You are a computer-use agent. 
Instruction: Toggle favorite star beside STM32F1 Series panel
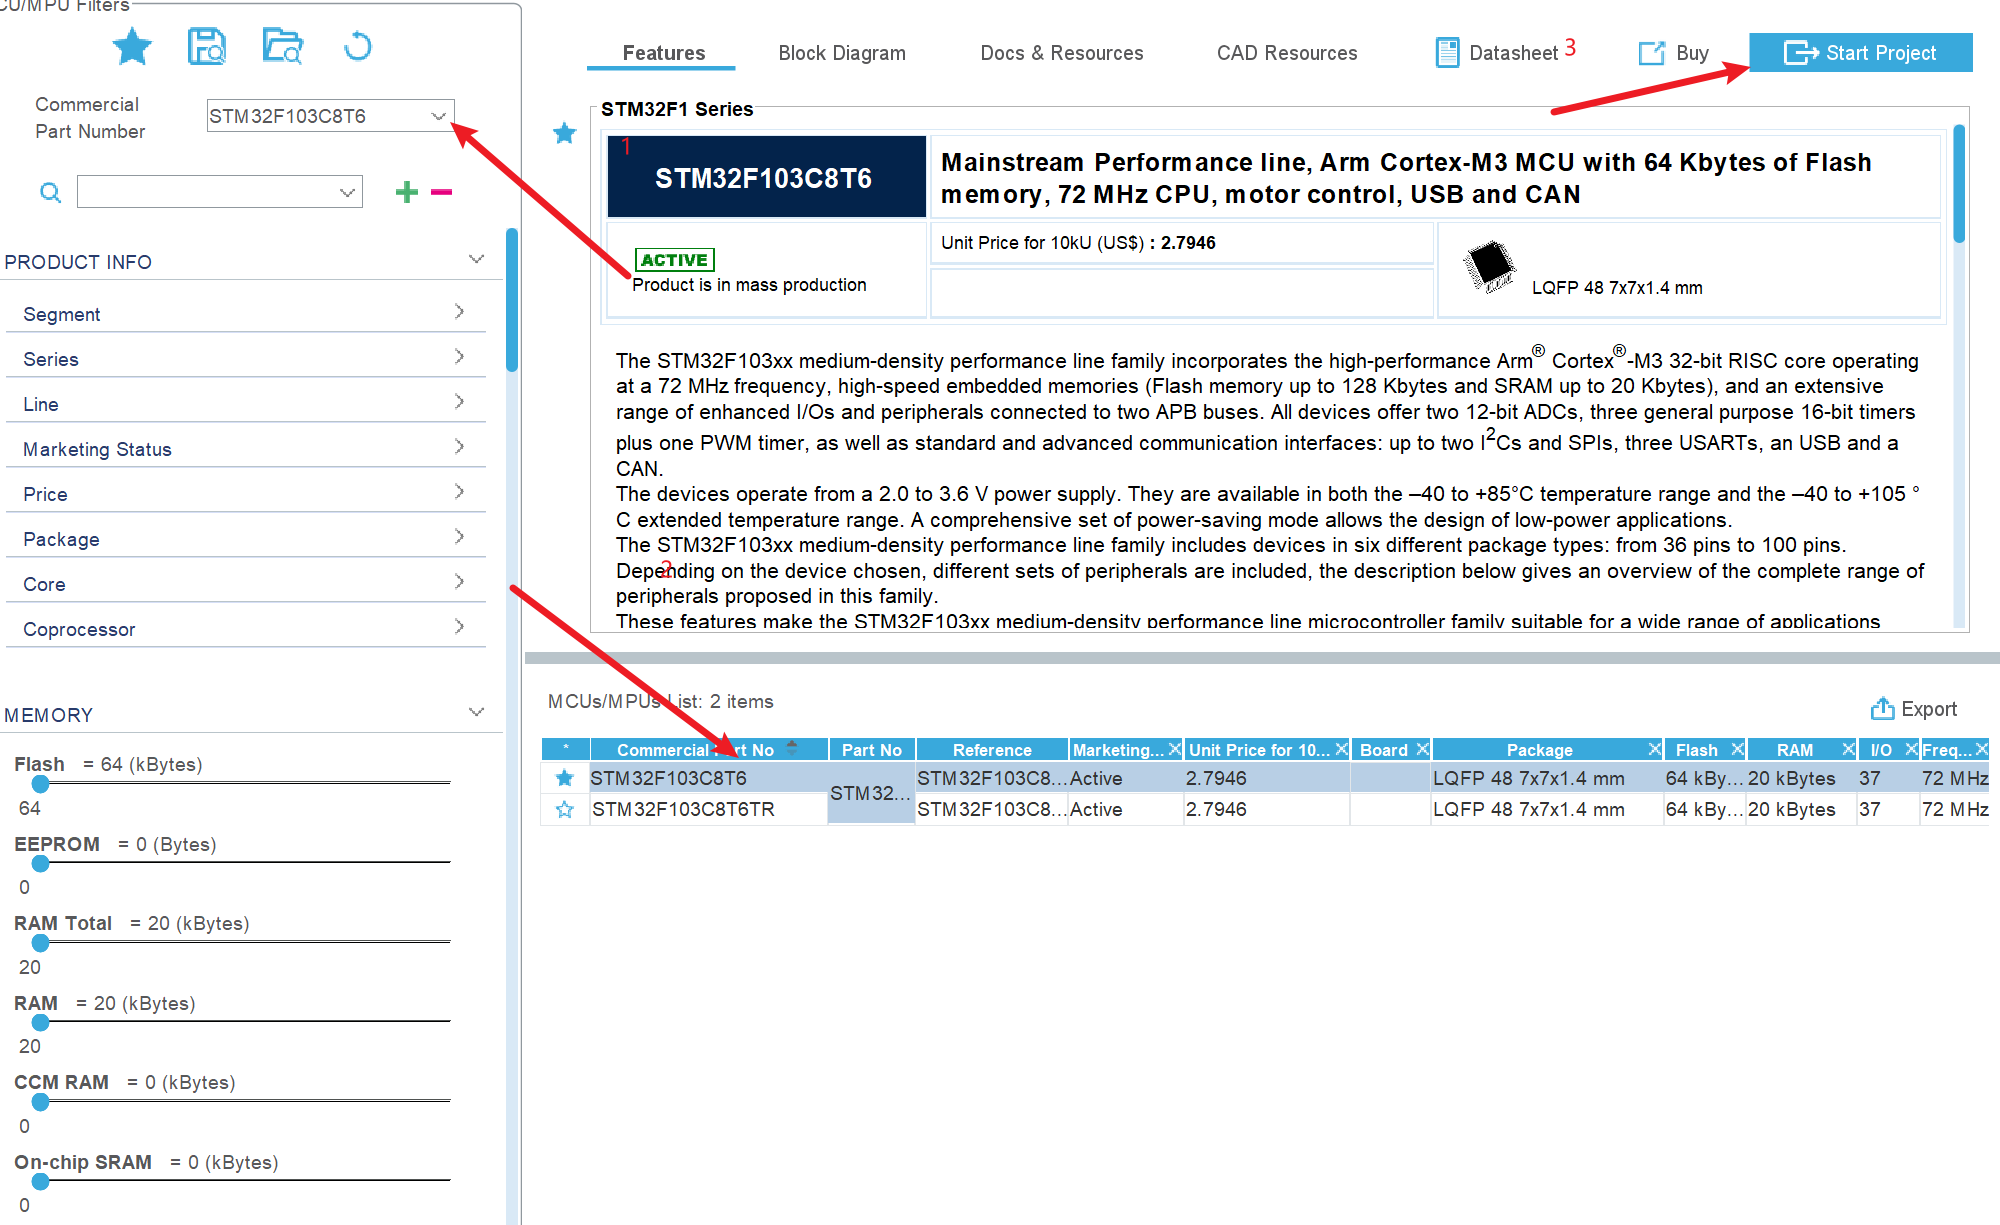tap(565, 132)
